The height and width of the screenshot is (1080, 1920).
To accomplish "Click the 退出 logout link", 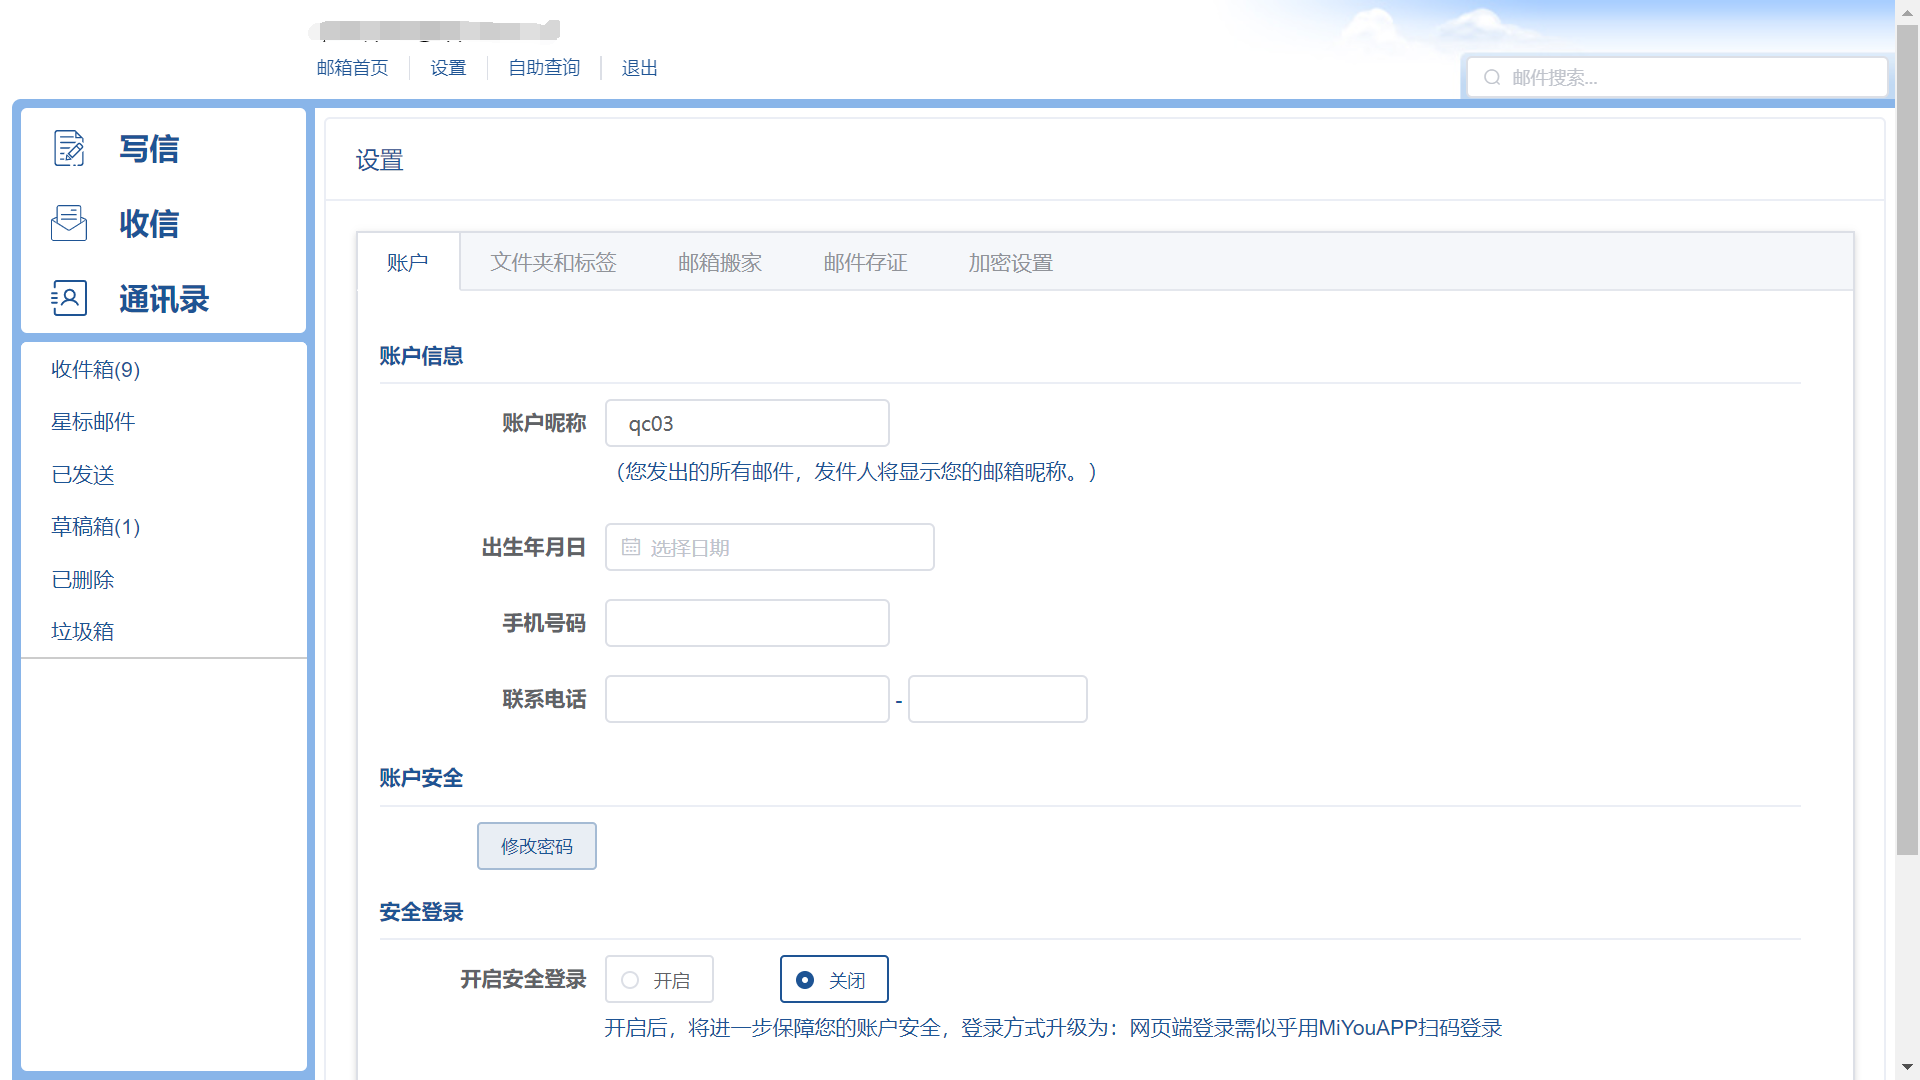I will click(x=639, y=68).
